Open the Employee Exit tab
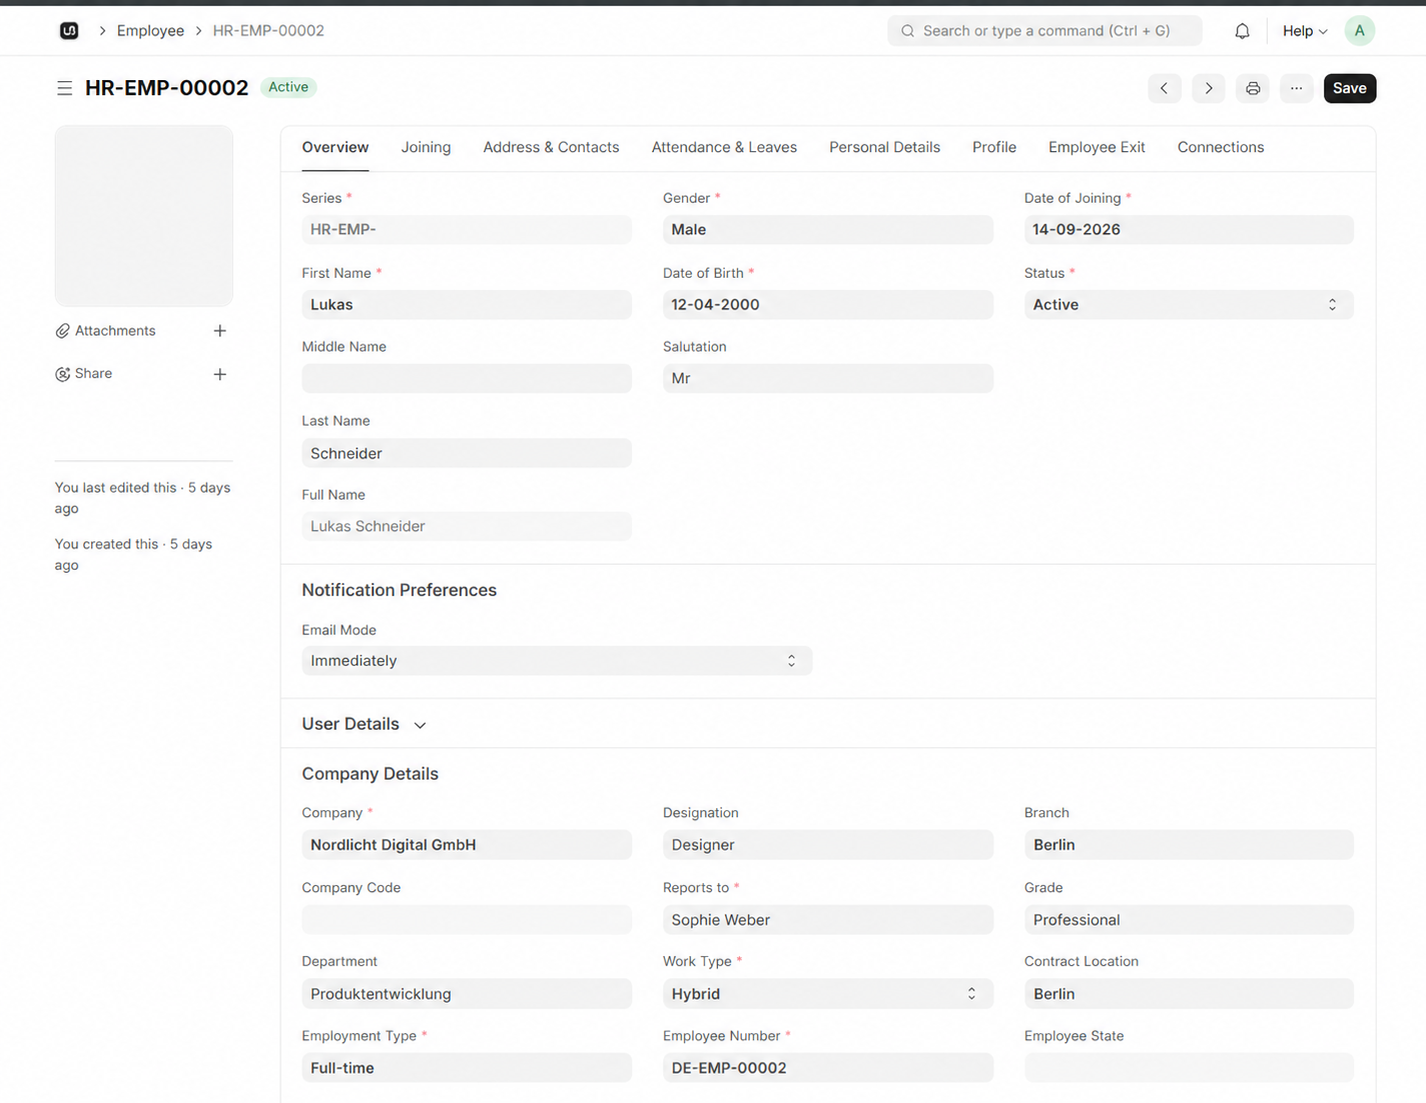The image size is (1426, 1103). click(x=1097, y=147)
